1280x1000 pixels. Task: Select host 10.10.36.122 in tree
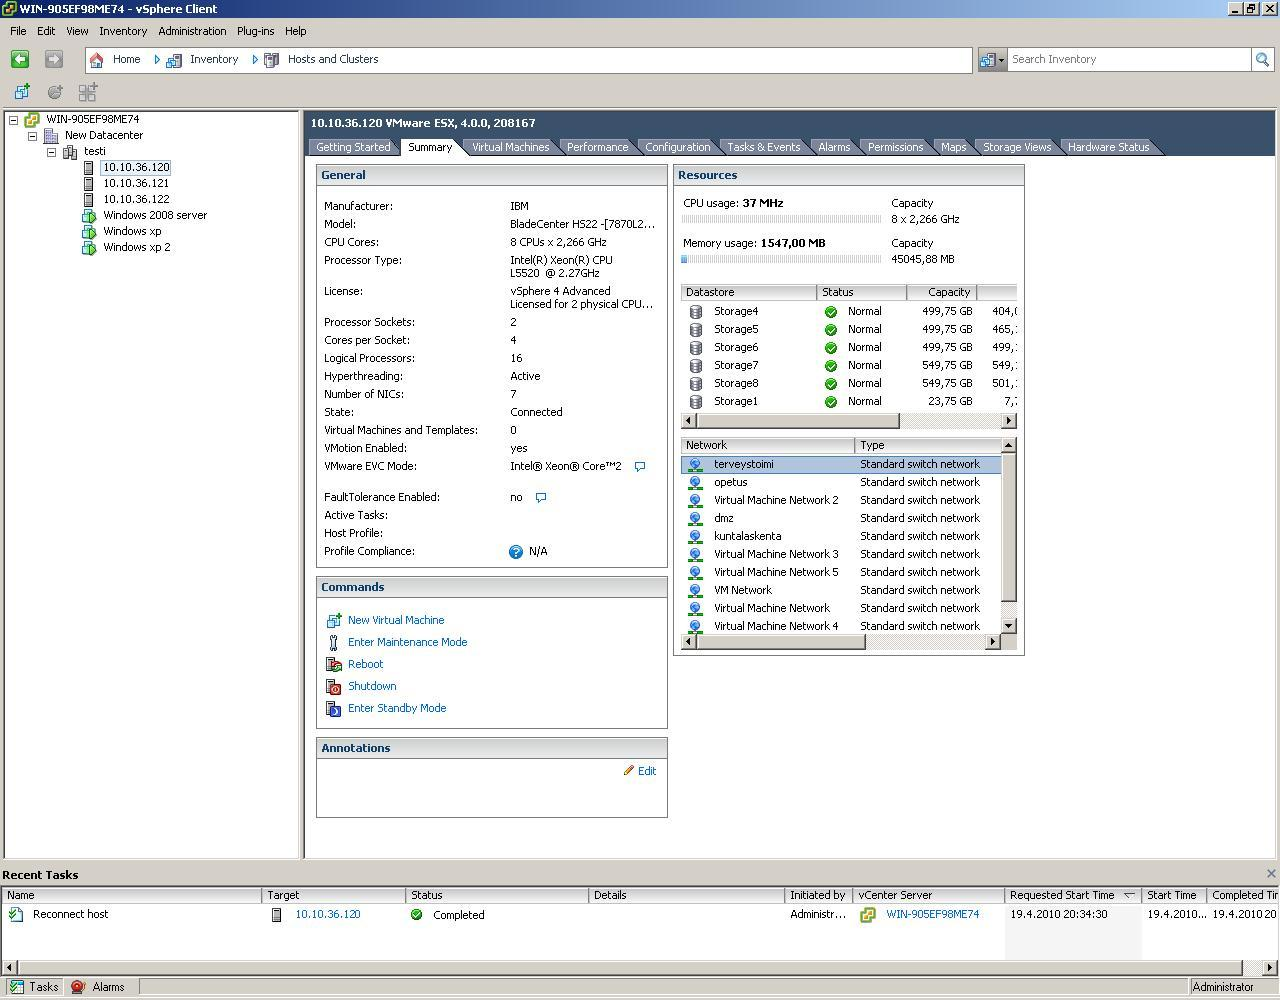coord(136,199)
